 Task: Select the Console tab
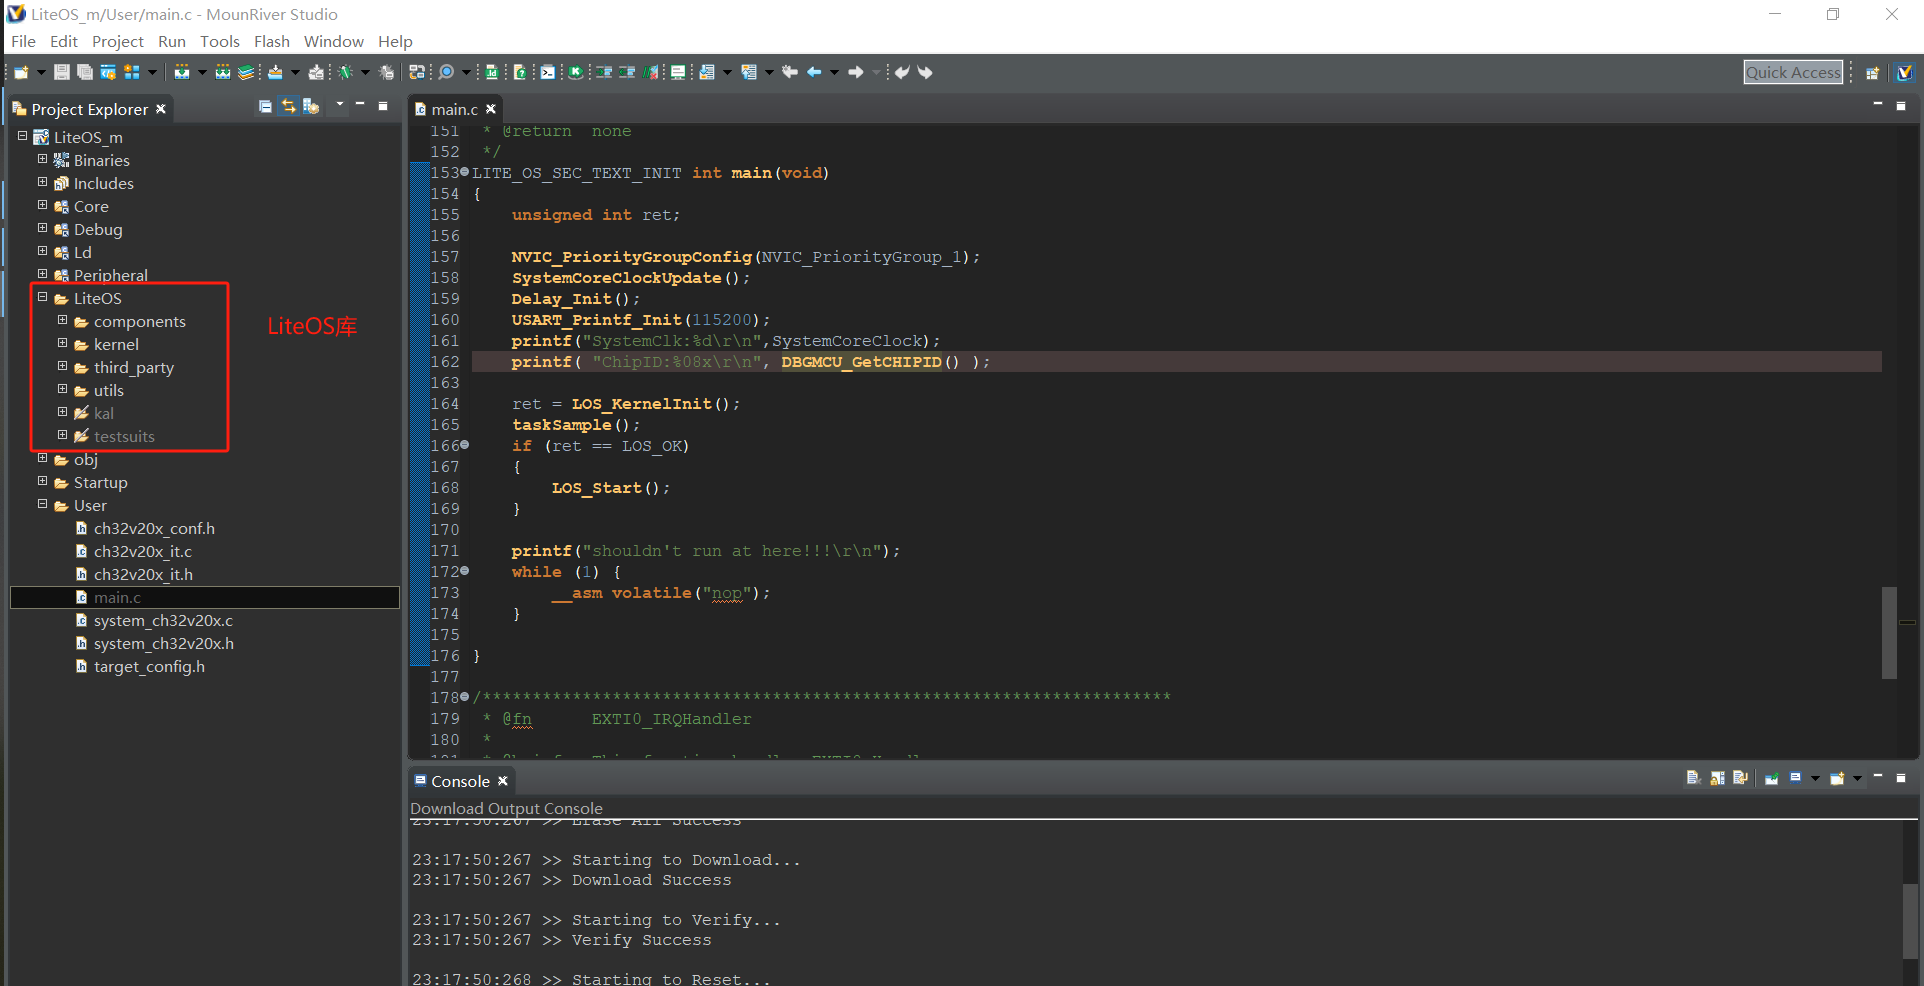tap(460, 781)
